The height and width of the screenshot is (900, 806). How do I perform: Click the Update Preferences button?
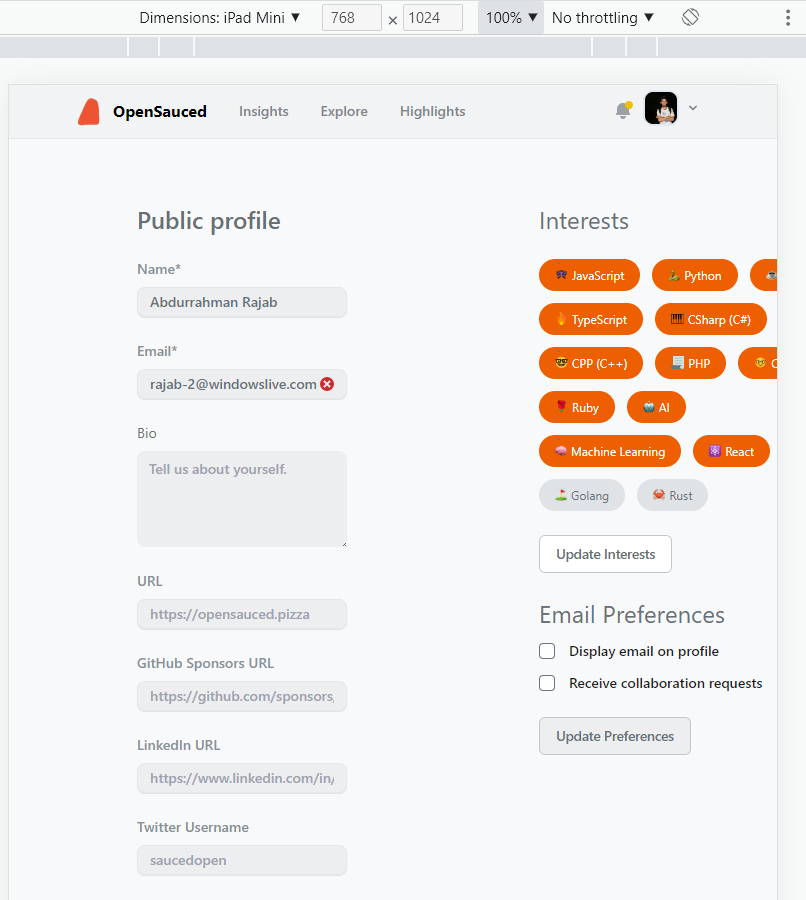coord(614,735)
